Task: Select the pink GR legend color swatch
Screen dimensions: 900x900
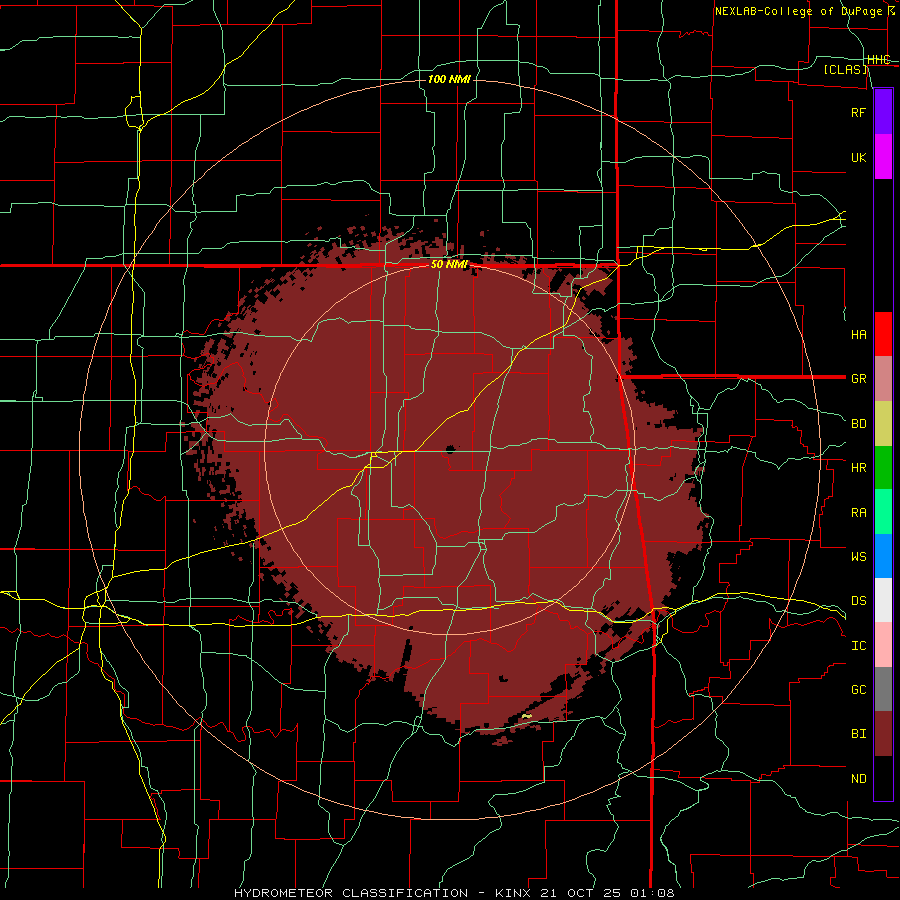Action: click(883, 379)
